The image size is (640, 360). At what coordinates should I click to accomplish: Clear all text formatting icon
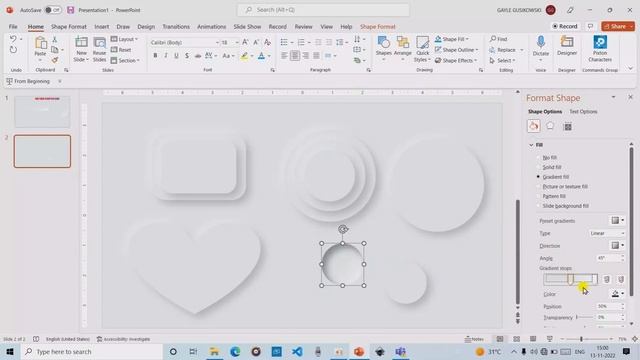click(x=267, y=42)
